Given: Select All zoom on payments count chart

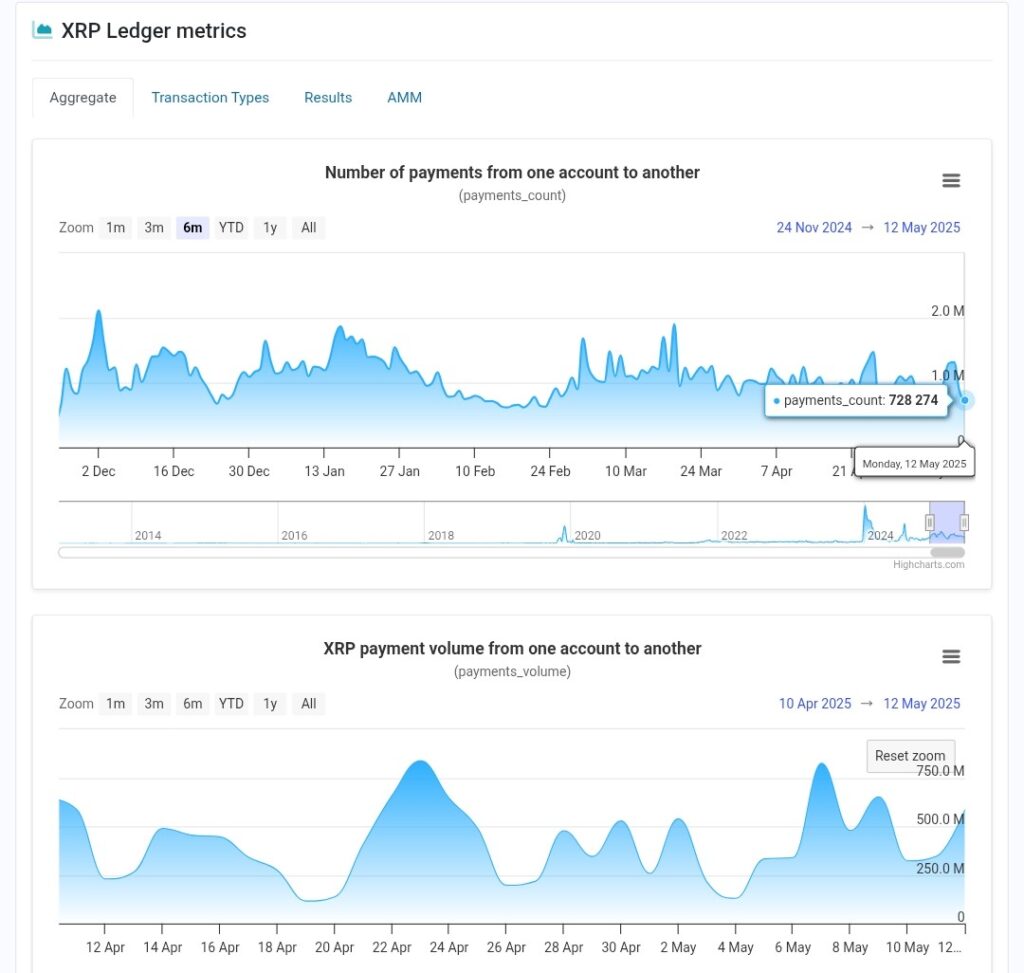Looking at the screenshot, I should [x=308, y=227].
